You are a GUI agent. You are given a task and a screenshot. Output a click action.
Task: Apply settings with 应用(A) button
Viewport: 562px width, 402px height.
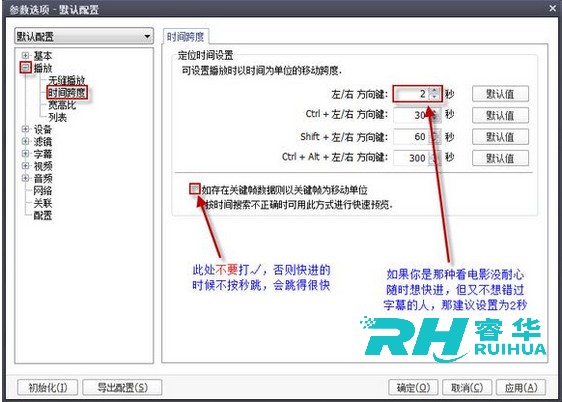(521, 387)
